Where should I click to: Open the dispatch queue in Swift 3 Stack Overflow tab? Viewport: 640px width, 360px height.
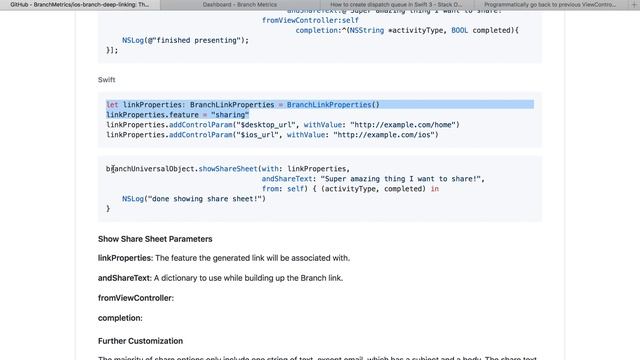(x=397, y=5)
